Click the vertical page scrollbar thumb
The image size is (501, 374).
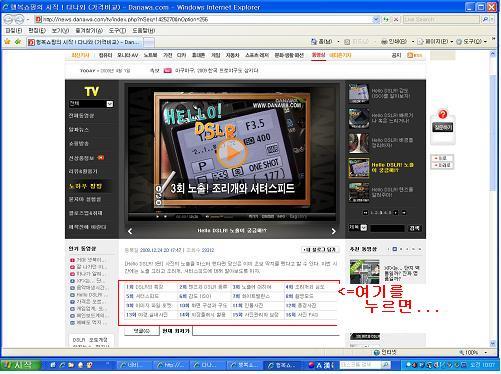493,133
